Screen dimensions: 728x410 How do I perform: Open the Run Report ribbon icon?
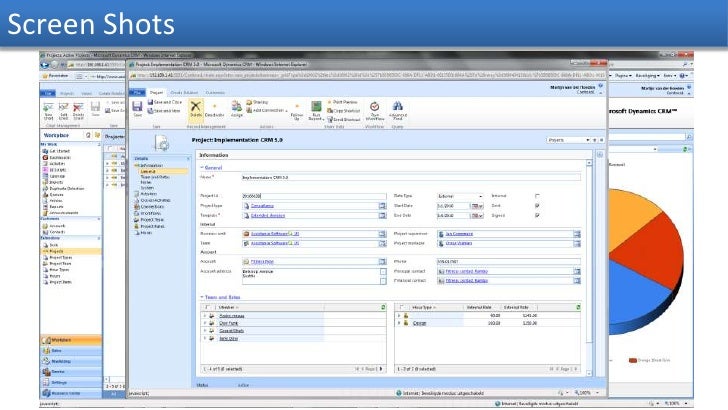click(316, 107)
